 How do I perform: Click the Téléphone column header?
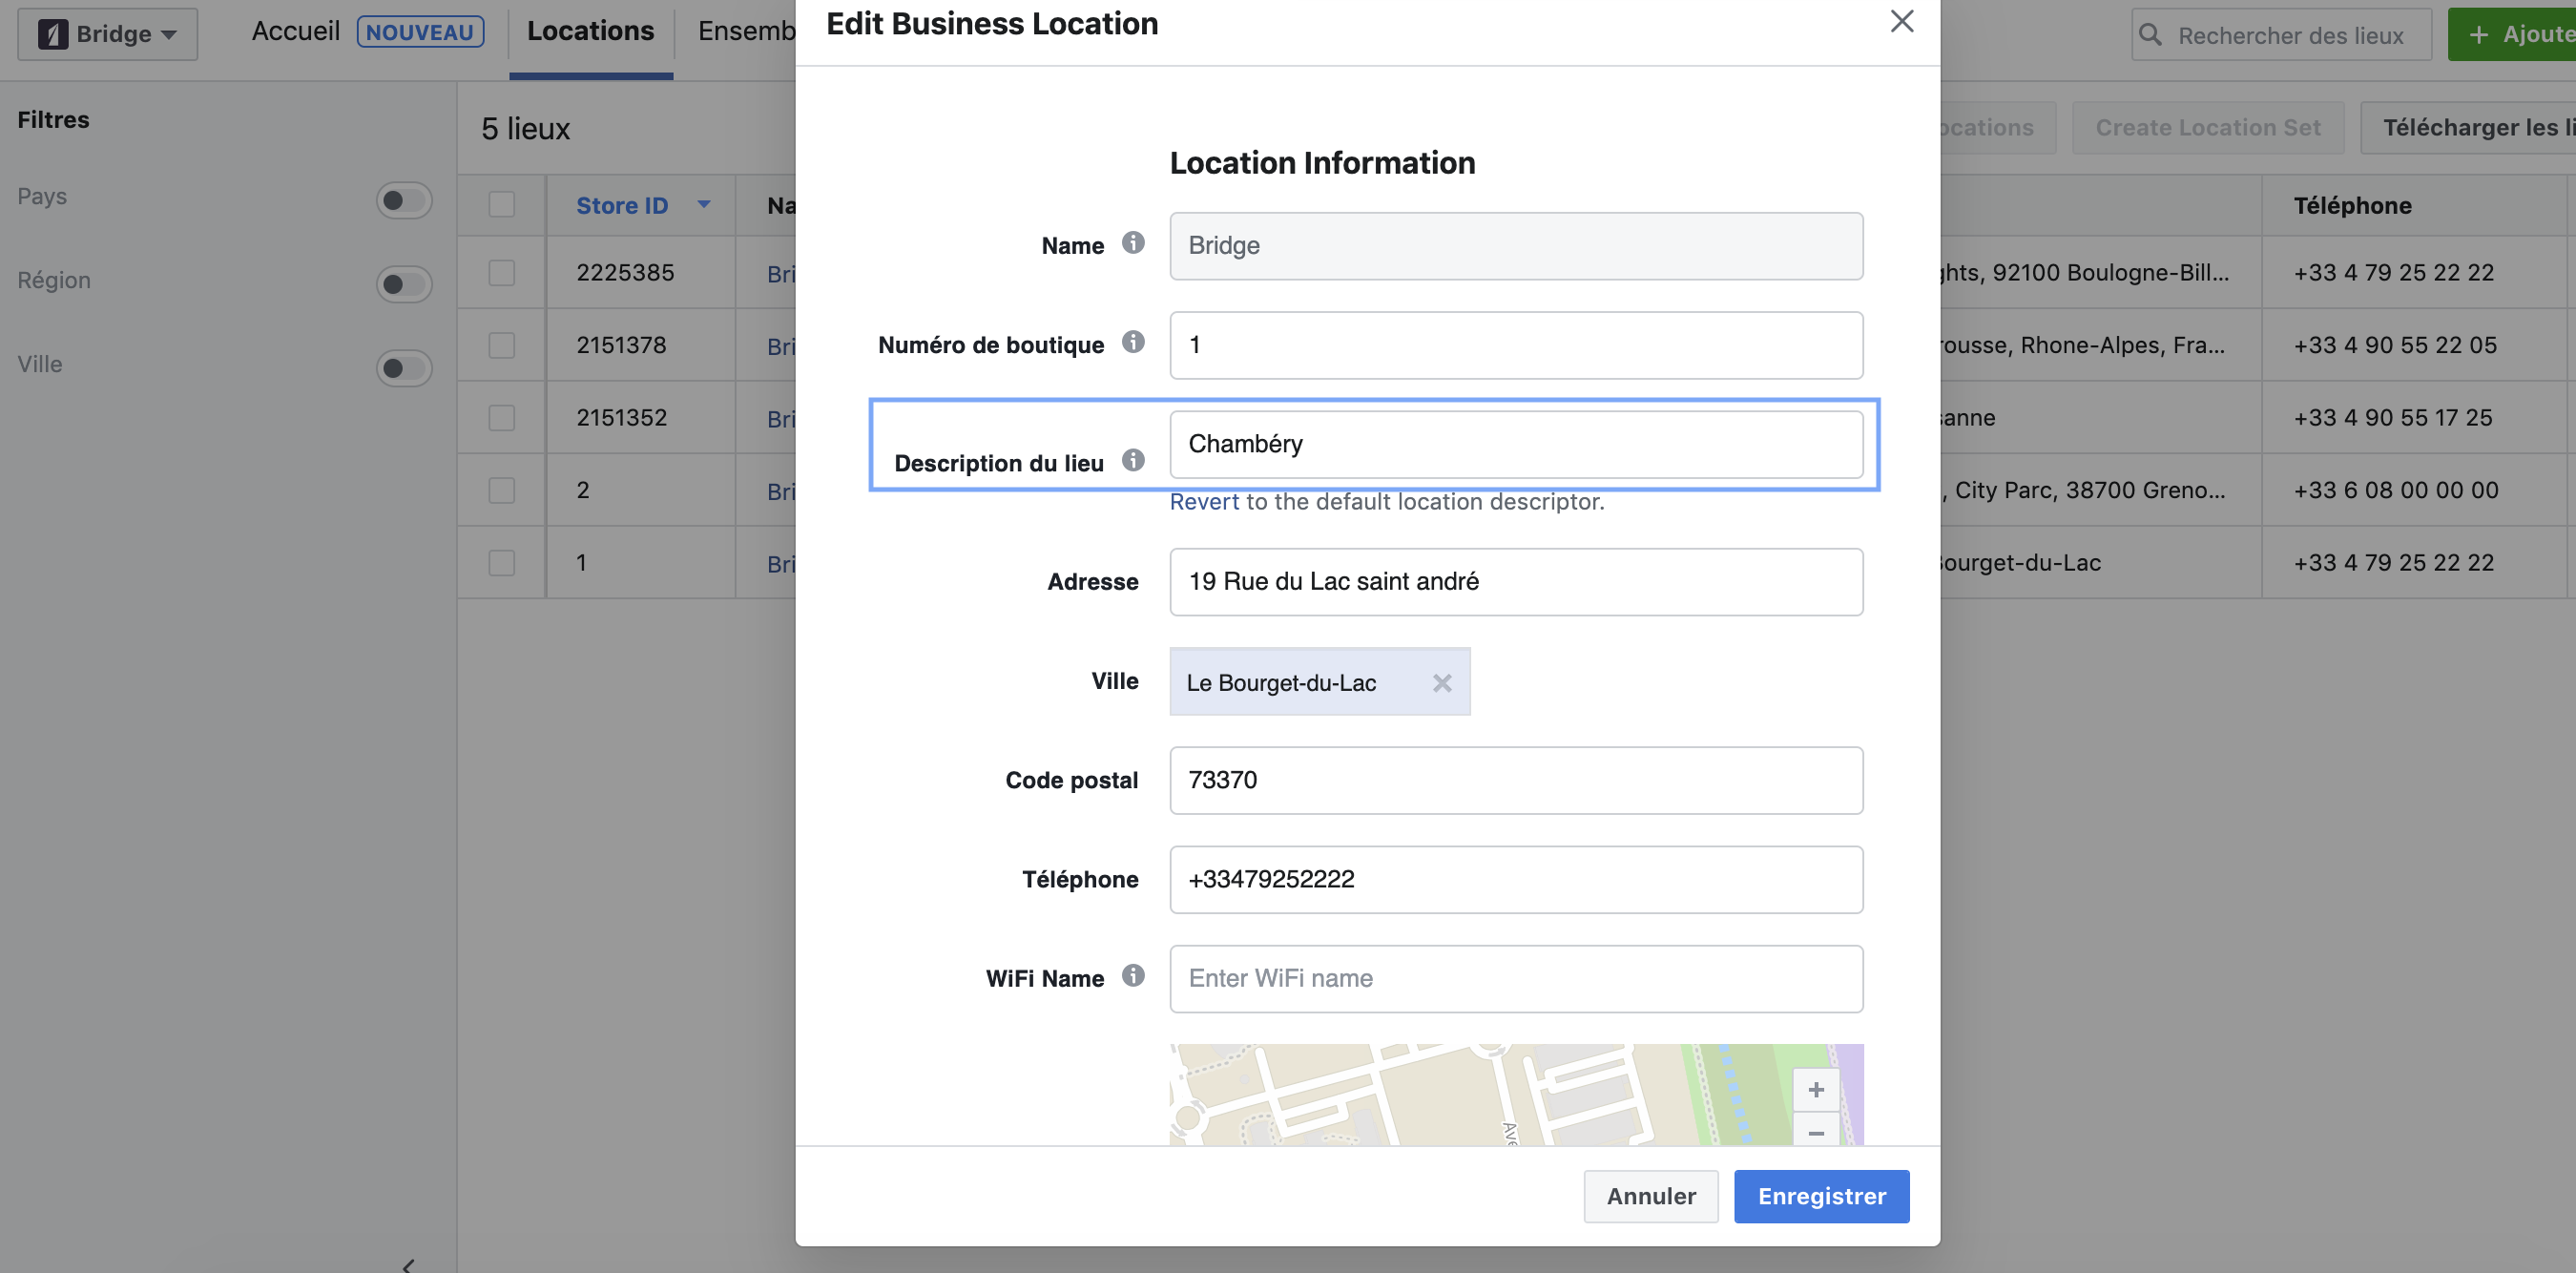(2352, 205)
